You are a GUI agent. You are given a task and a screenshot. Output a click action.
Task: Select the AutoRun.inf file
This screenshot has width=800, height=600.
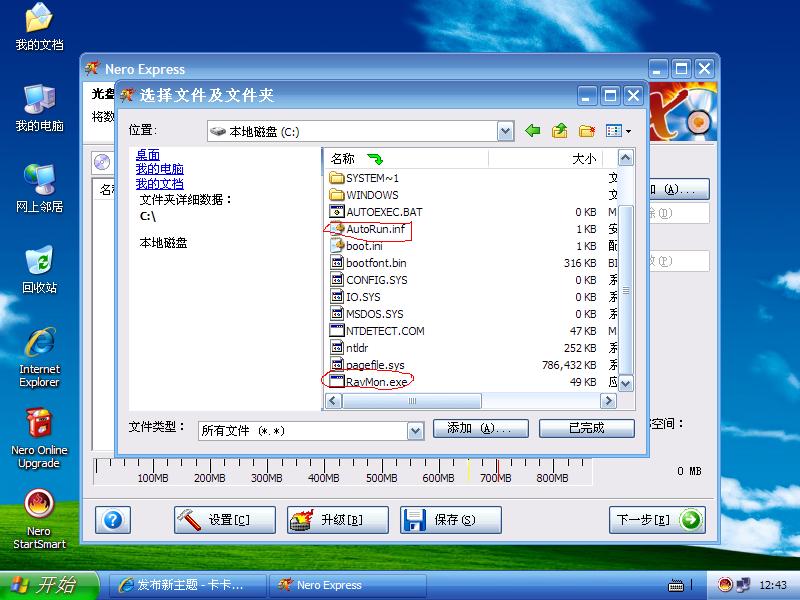[x=367, y=229]
